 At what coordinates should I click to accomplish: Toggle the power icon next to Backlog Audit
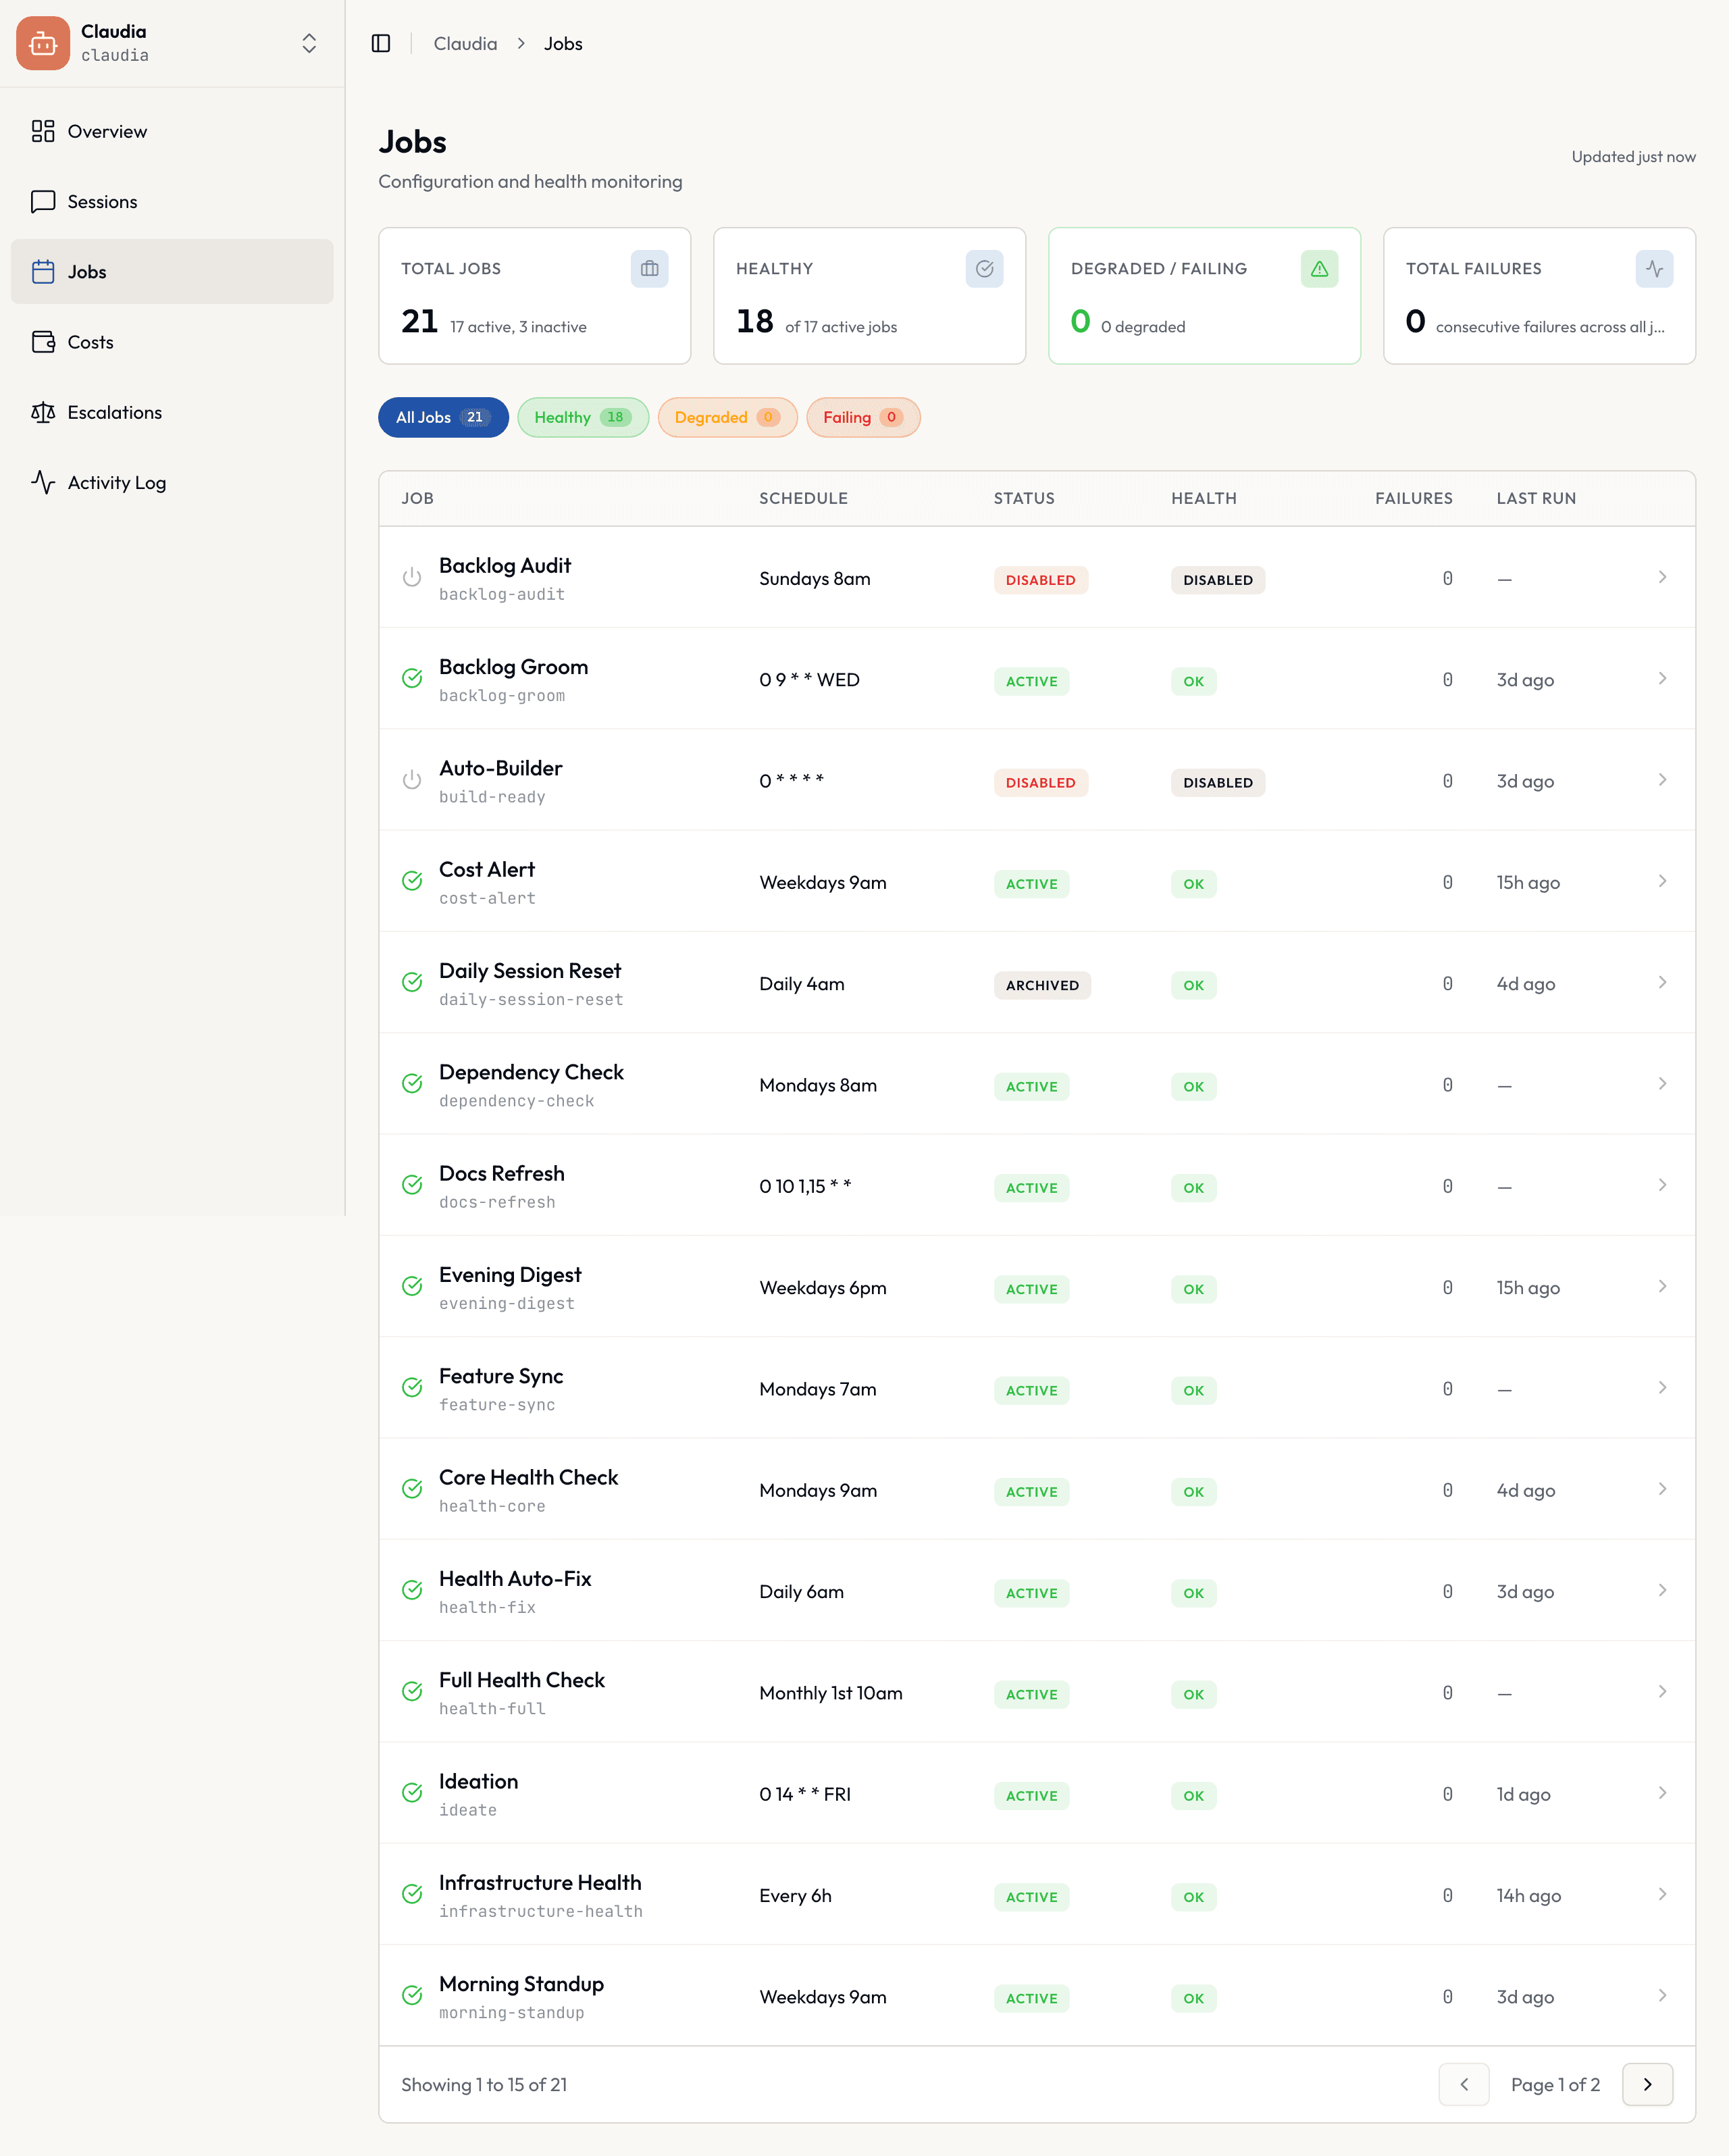pos(412,577)
